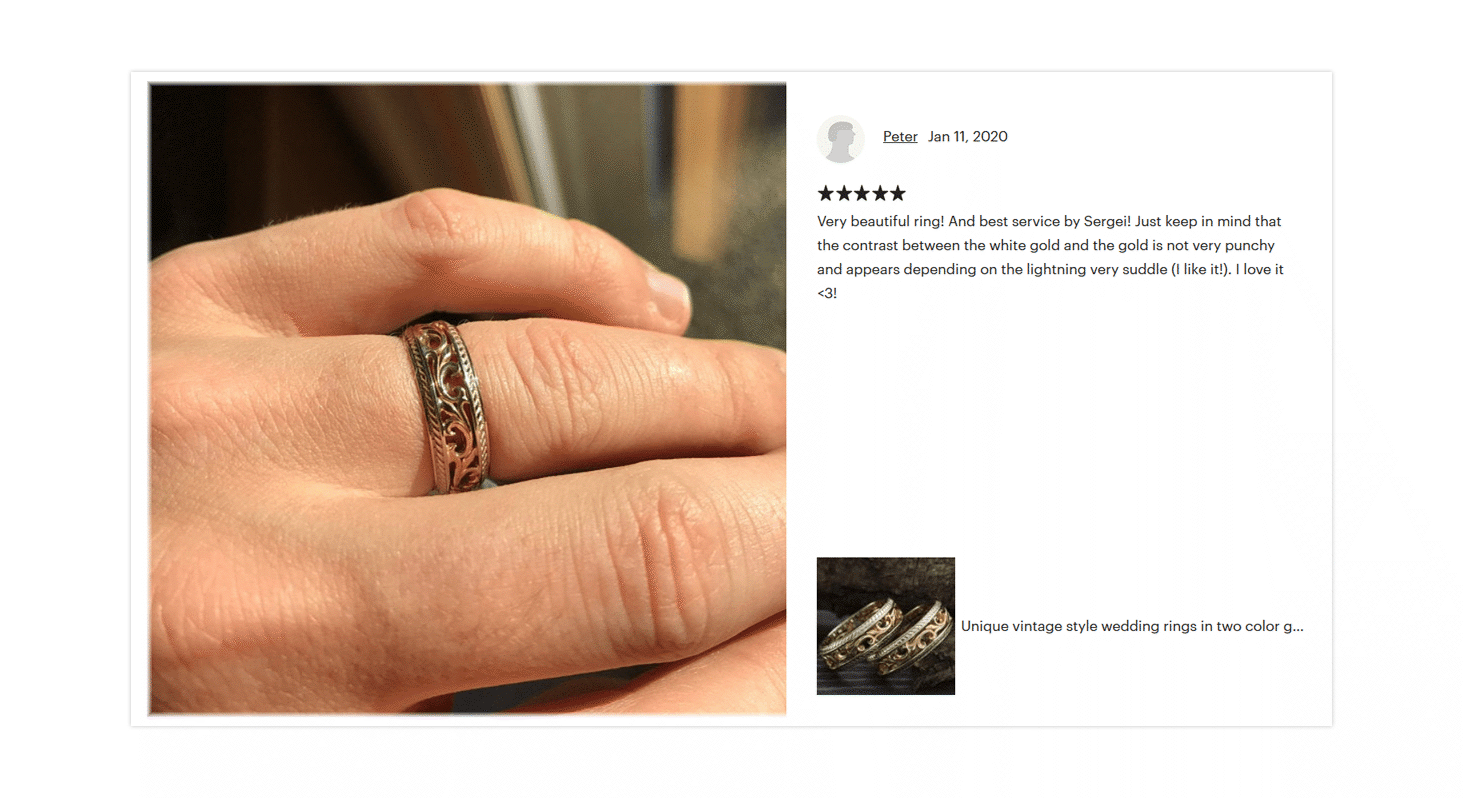This screenshot has width=1464, height=798.
Task: Open the reviewer name link Peter
Action: click(x=900, y=137)
